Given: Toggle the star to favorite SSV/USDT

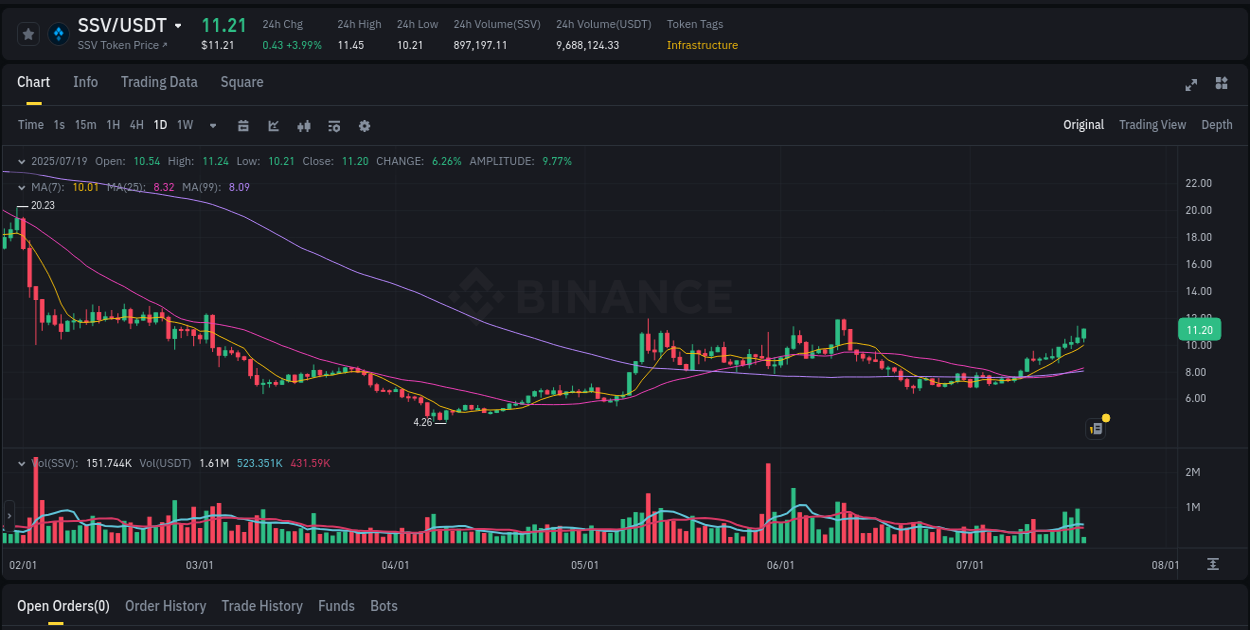Looking at the screenshot, I should click(29, 33).
